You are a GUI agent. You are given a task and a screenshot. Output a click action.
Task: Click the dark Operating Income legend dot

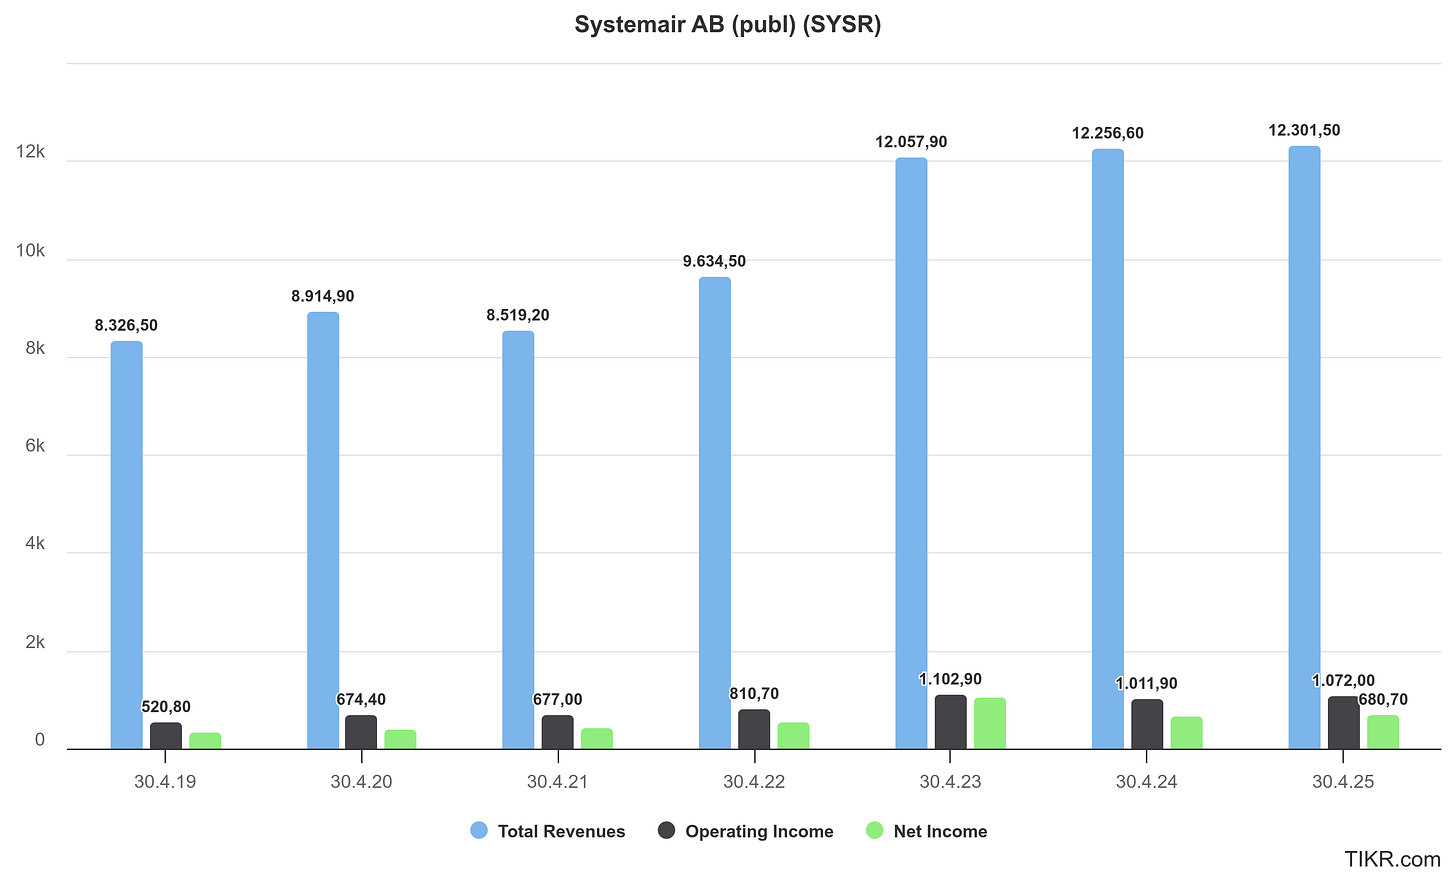(x=666, y=831)
